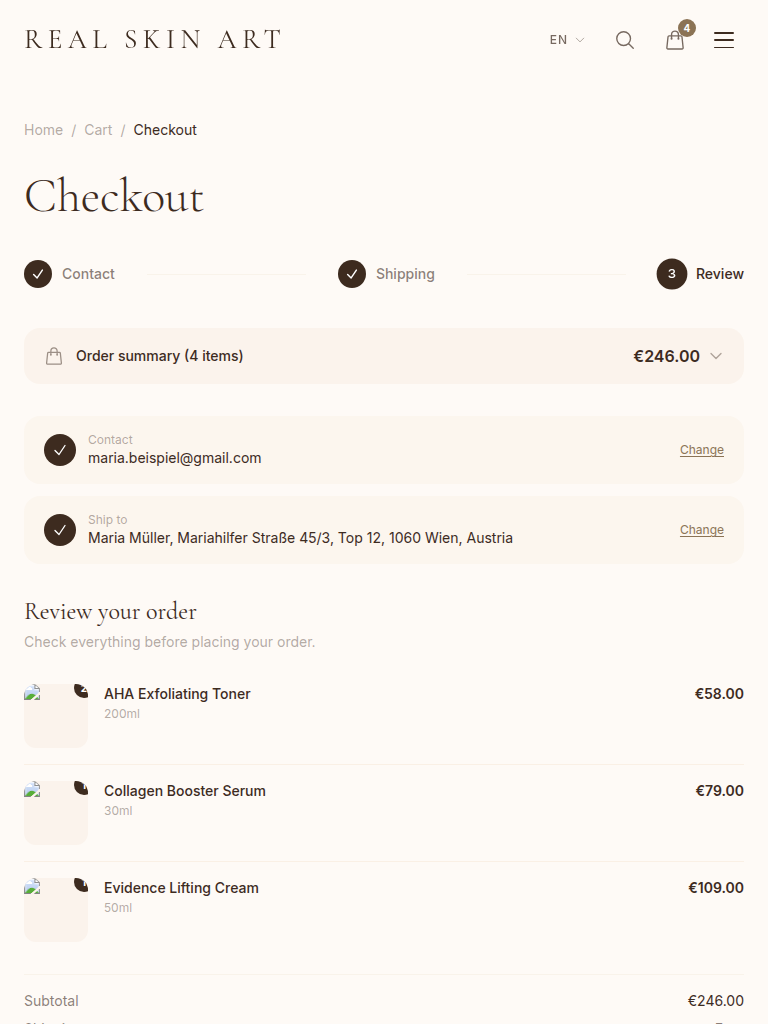Click the checkmark beside the contact email
This screenshot has height=1024, width=768.
60,450
